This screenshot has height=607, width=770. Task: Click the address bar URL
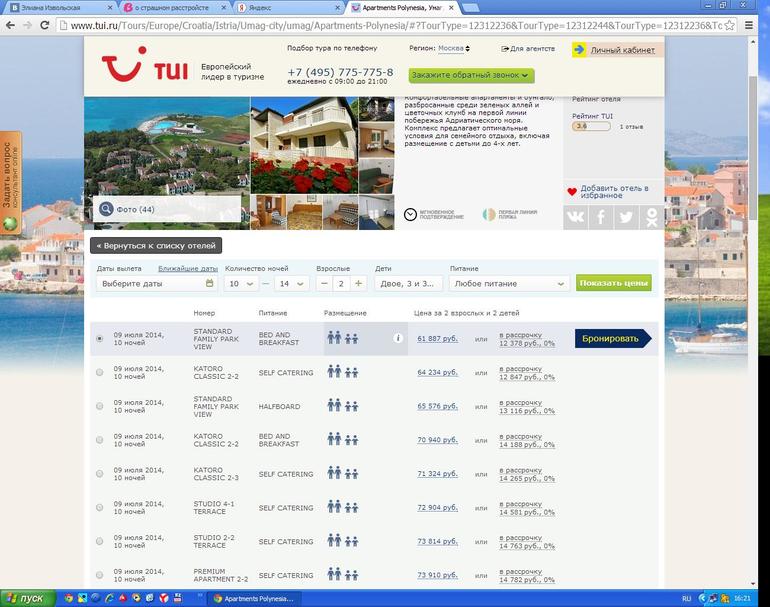396,25
